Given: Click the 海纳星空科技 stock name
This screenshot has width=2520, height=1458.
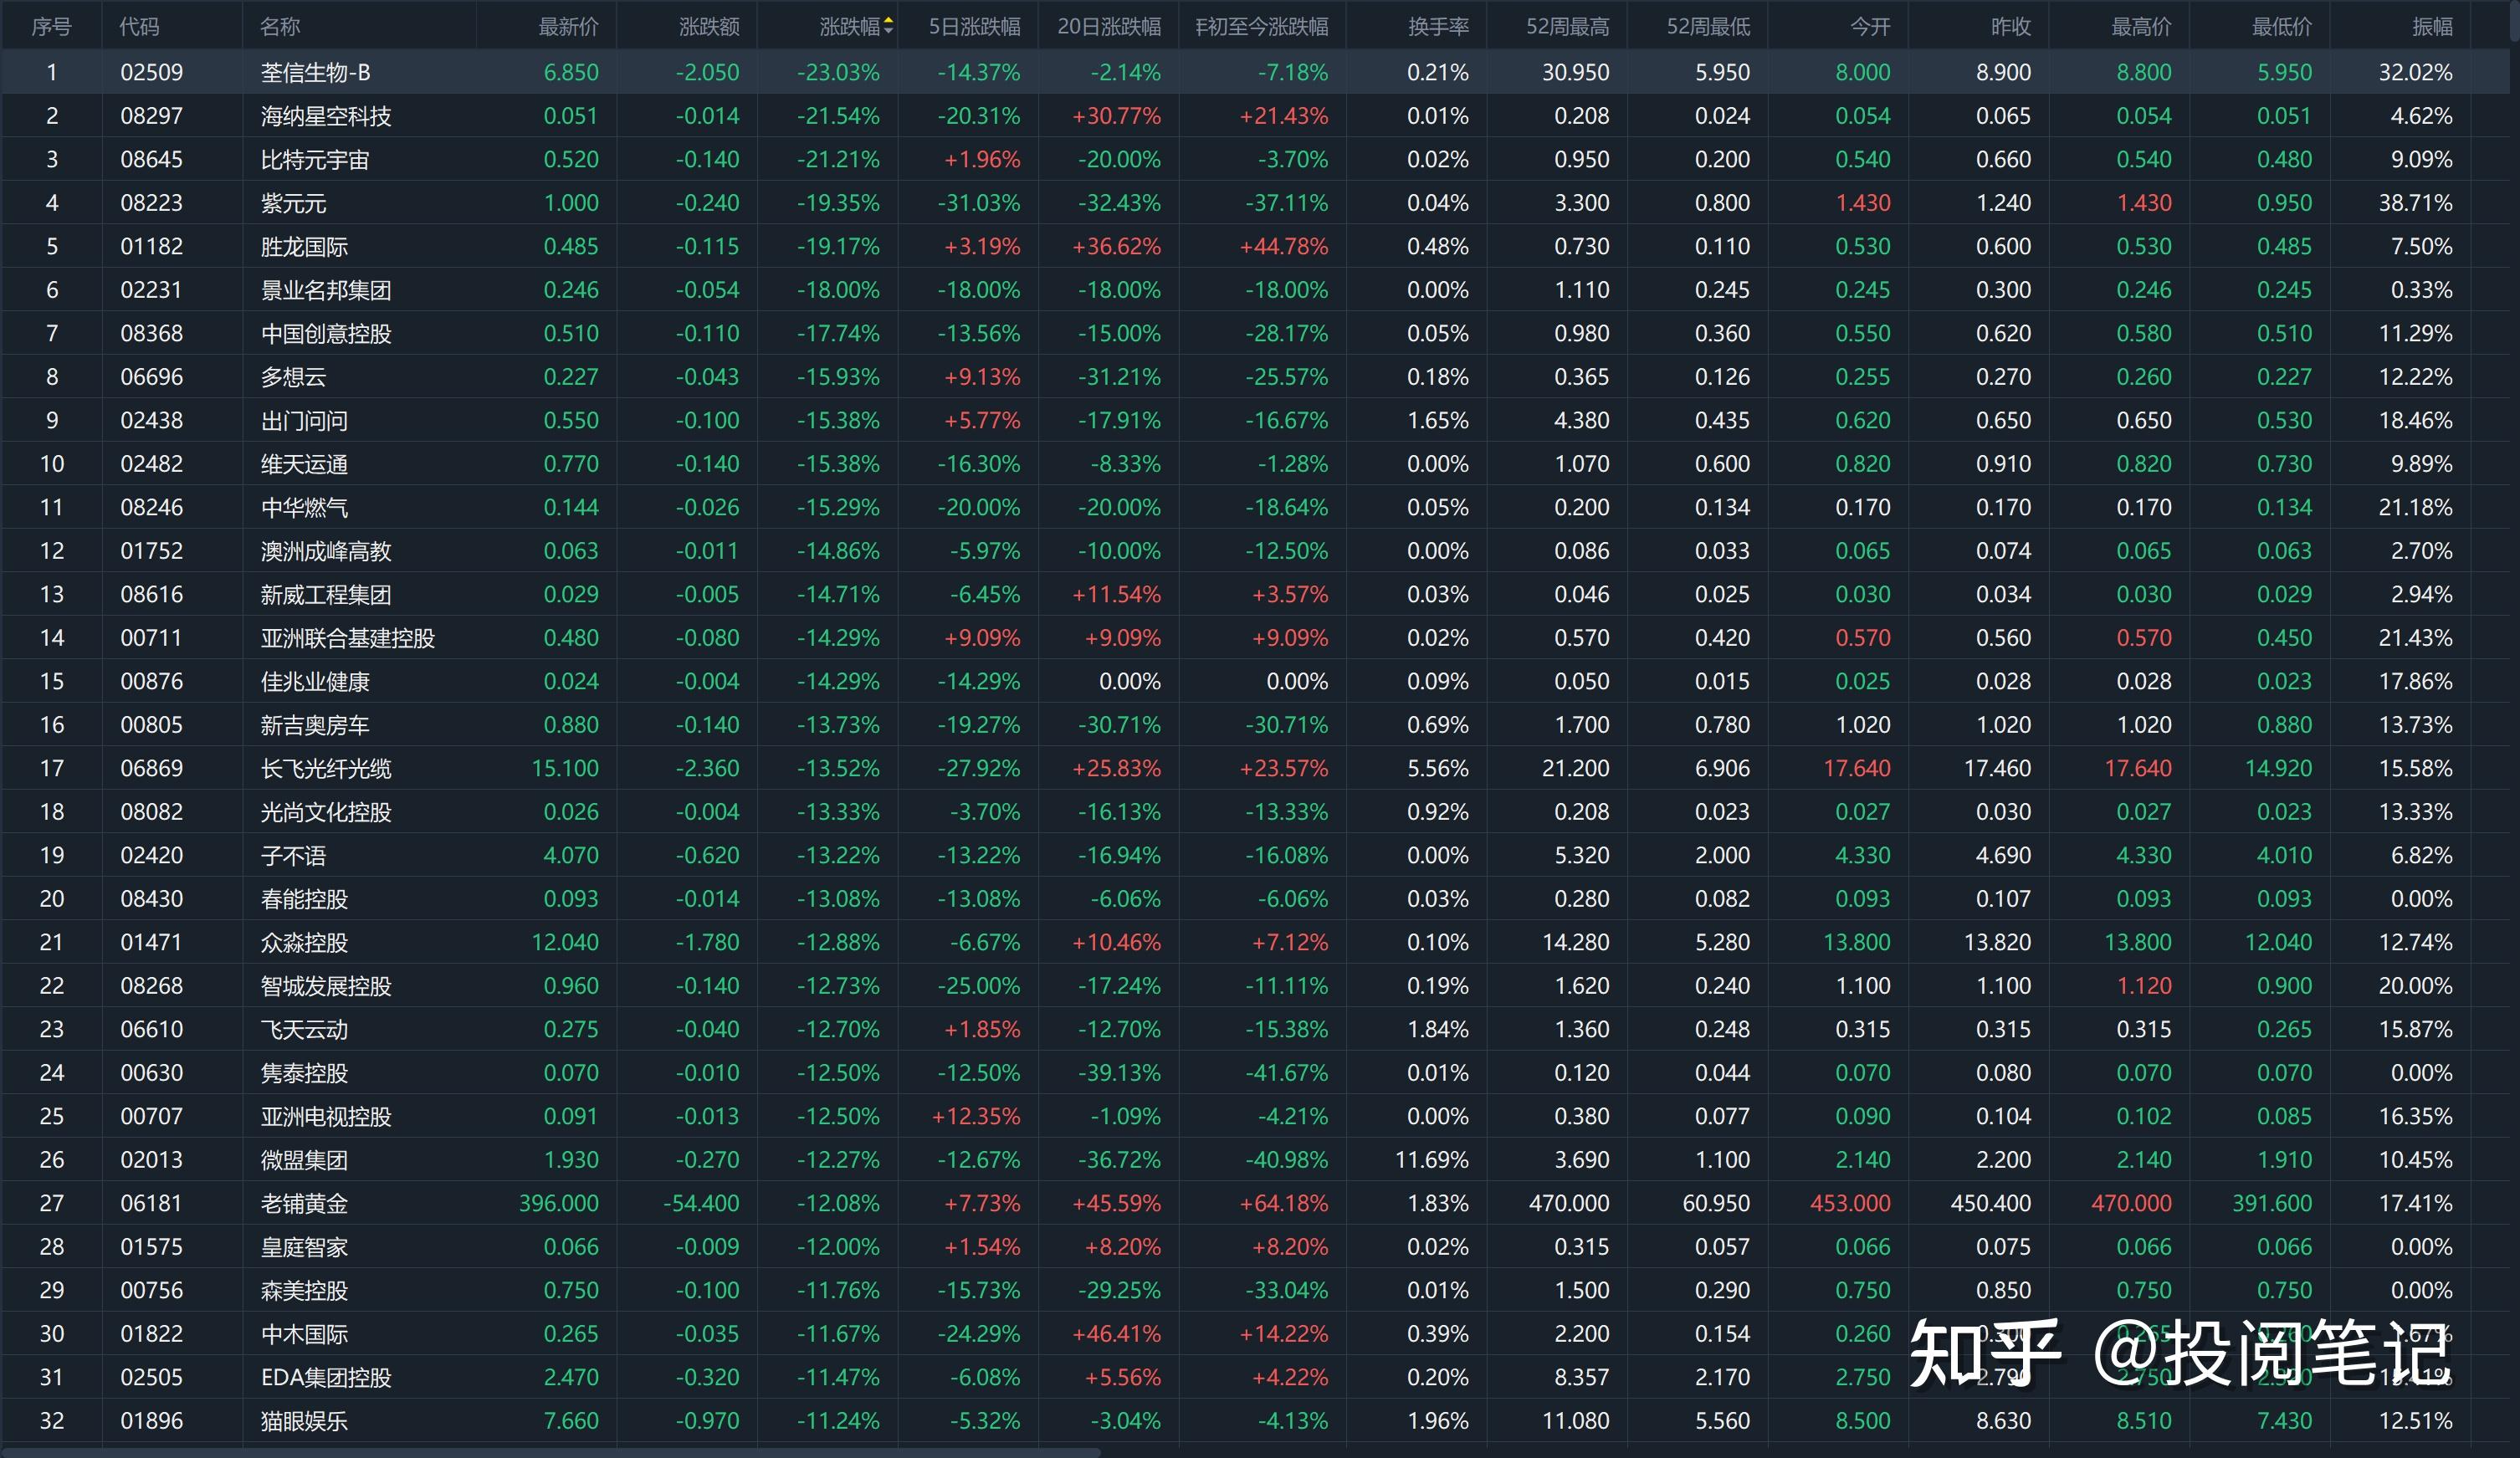Looking at the screenshot, I should [326, 116].
